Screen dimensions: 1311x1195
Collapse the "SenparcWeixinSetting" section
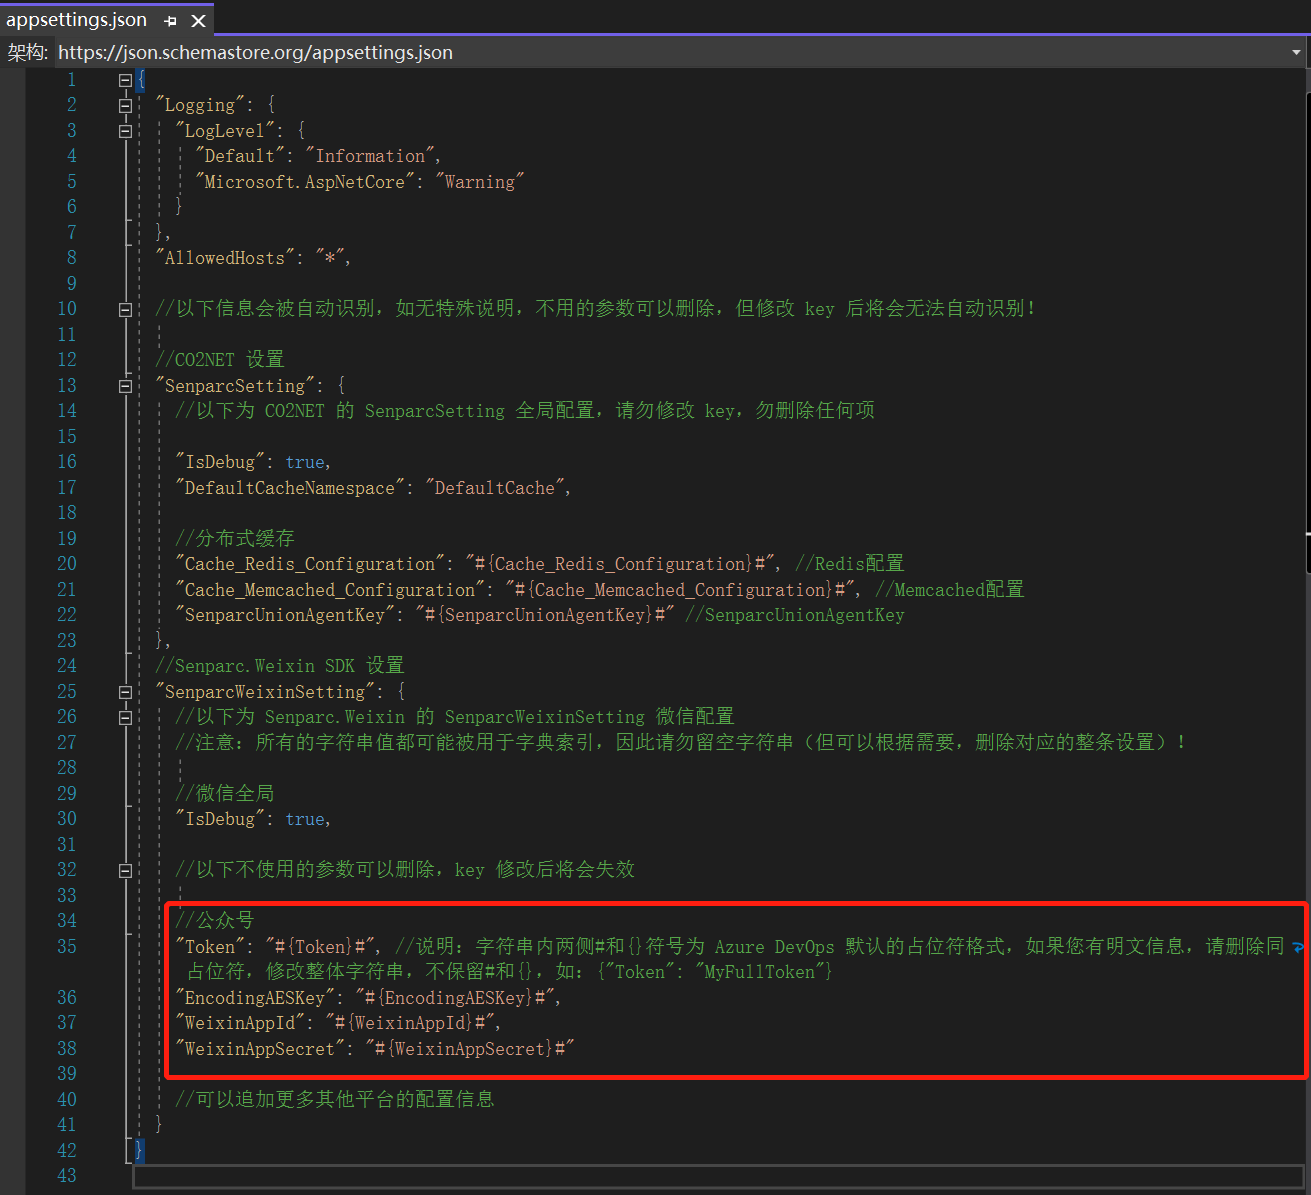pyautogui.click(x=125, y=692)
